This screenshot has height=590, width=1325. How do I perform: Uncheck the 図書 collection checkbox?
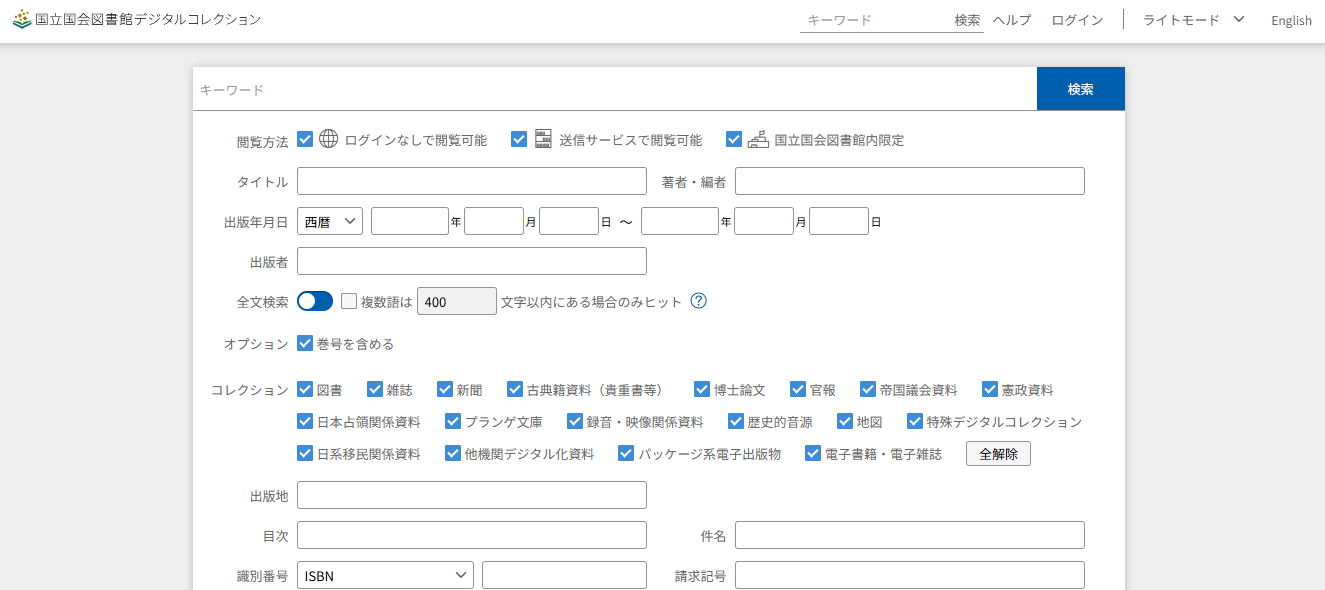coord(306,389)
